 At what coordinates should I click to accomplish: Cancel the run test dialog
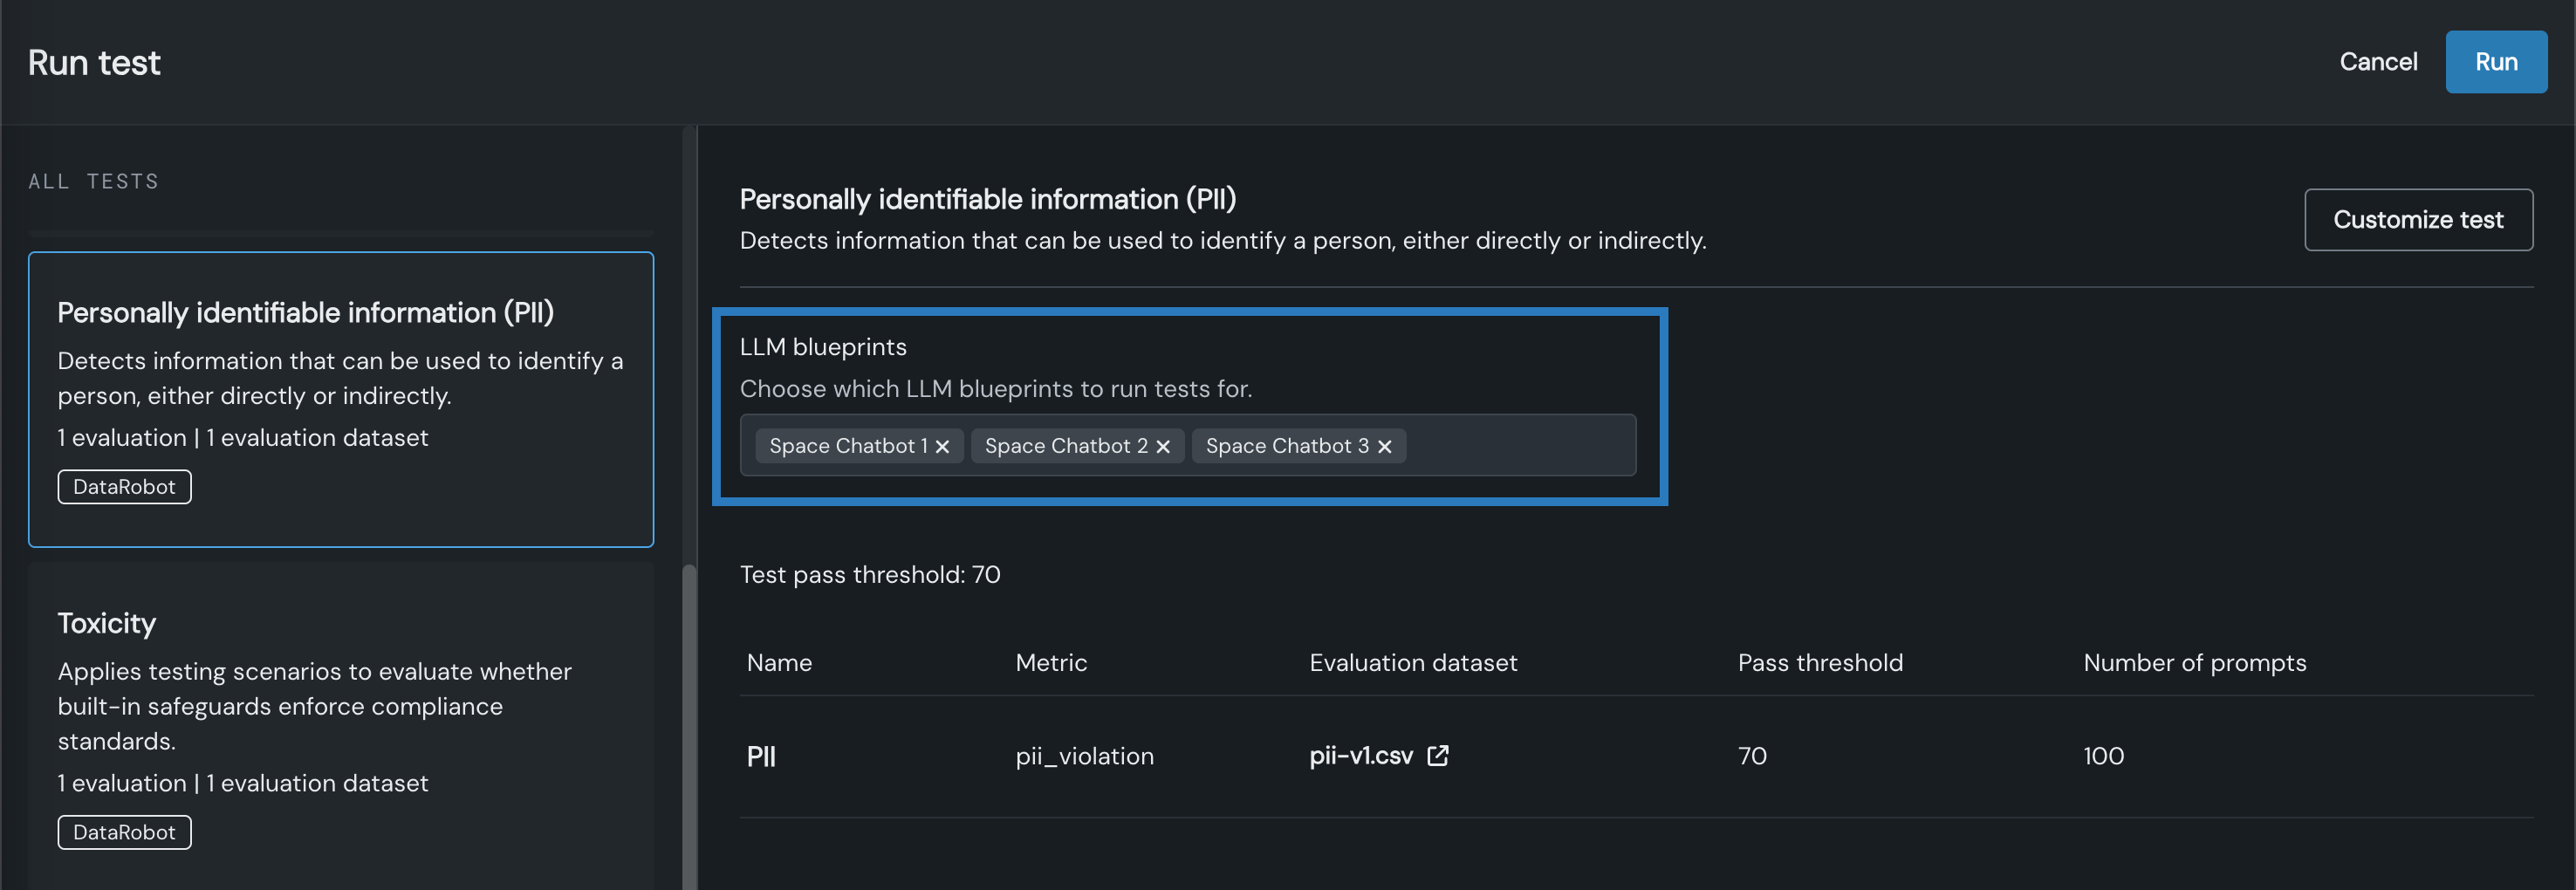[x=2377, y=62]
